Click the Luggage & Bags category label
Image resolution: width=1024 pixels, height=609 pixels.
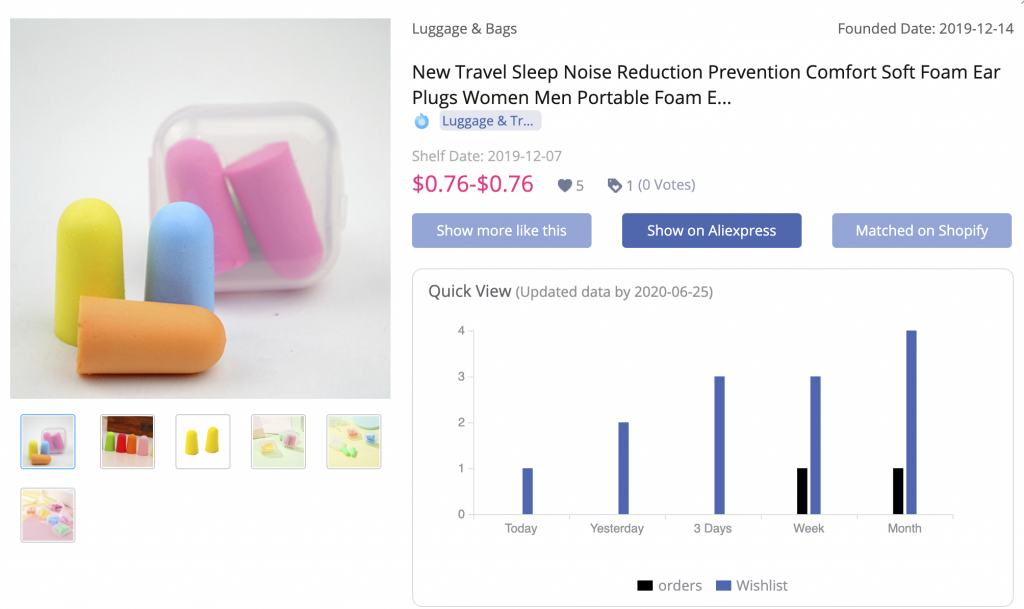point(464,29)
